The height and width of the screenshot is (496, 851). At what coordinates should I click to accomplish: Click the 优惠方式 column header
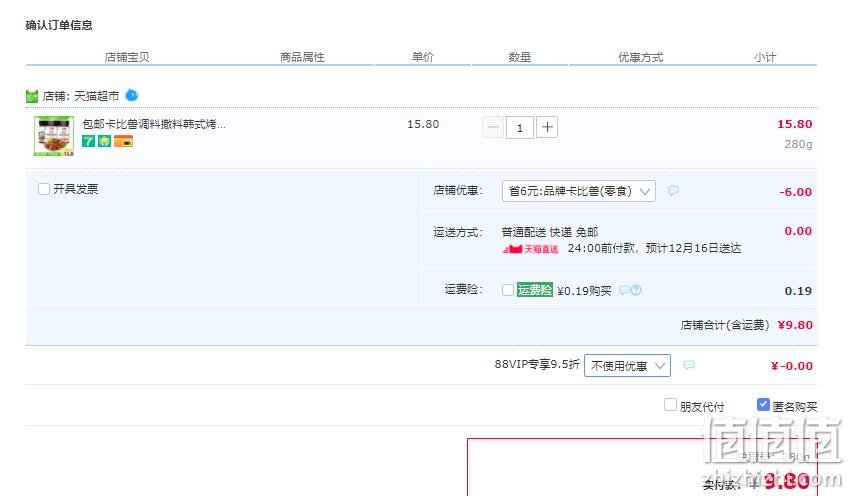pos(640,57)
